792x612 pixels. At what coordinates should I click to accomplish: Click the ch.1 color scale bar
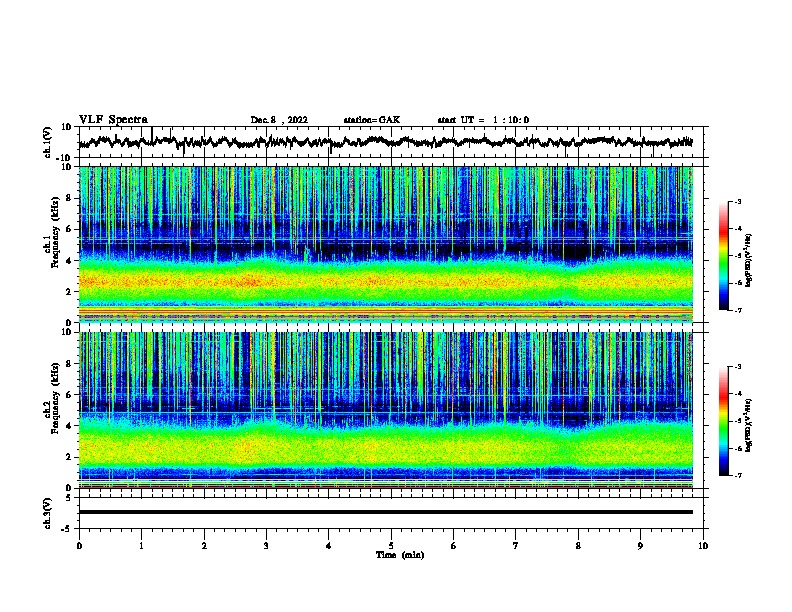click(724, 256)
